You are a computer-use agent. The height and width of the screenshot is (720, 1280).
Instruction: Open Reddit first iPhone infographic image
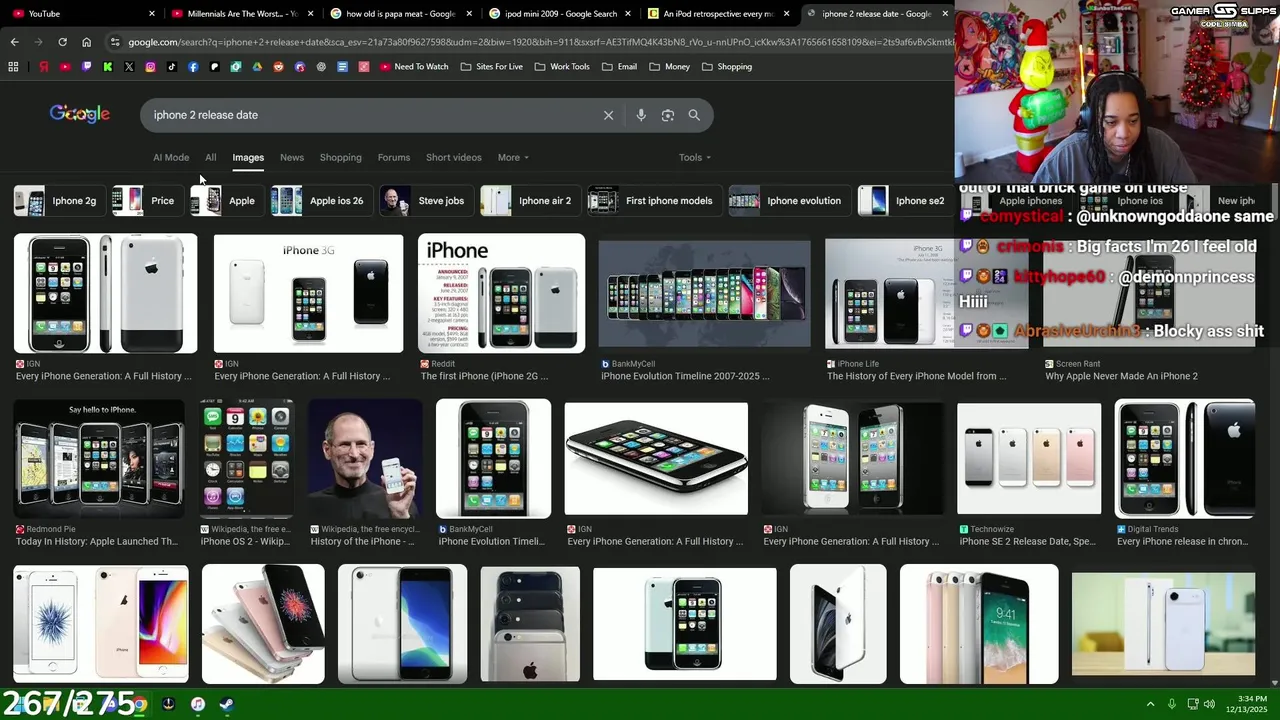[501, 294]
